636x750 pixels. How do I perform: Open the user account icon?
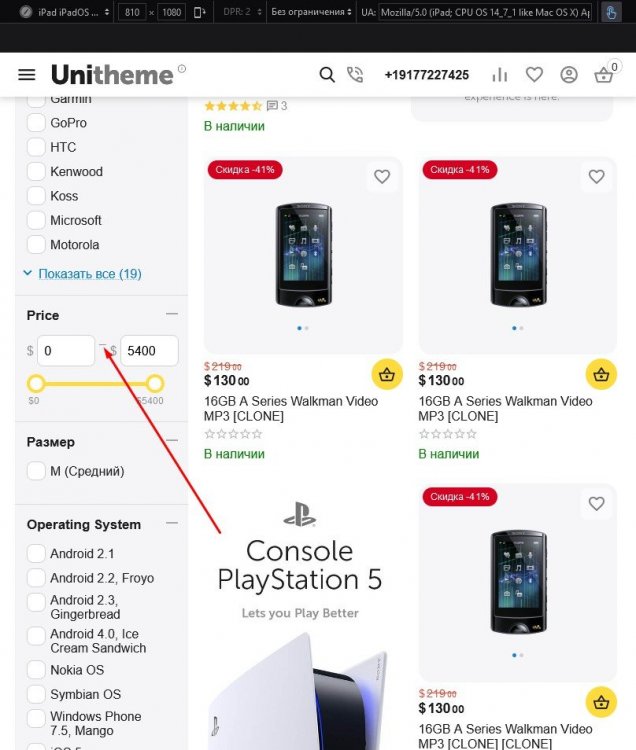pos(569,75)
